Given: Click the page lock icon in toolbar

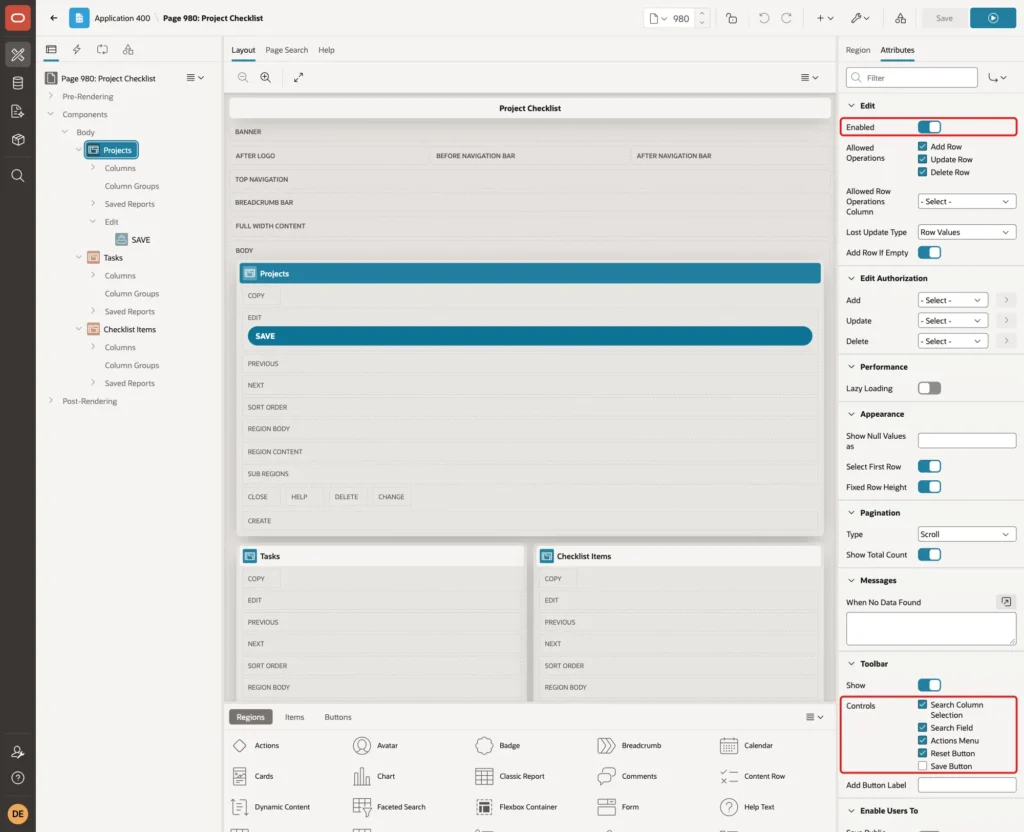Looking at the screenshot, I should [x=731, y=18].
